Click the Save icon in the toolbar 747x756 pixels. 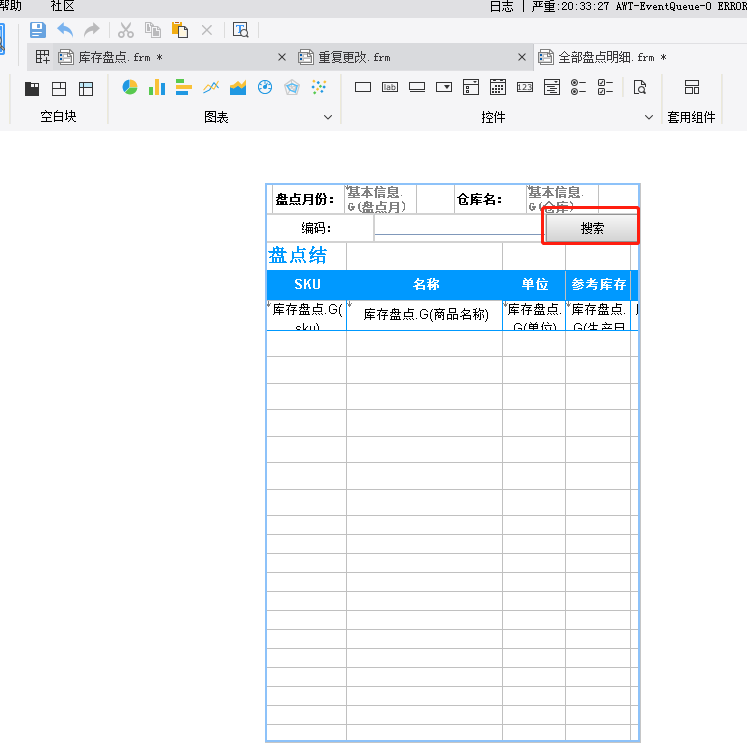coord(38,30)
